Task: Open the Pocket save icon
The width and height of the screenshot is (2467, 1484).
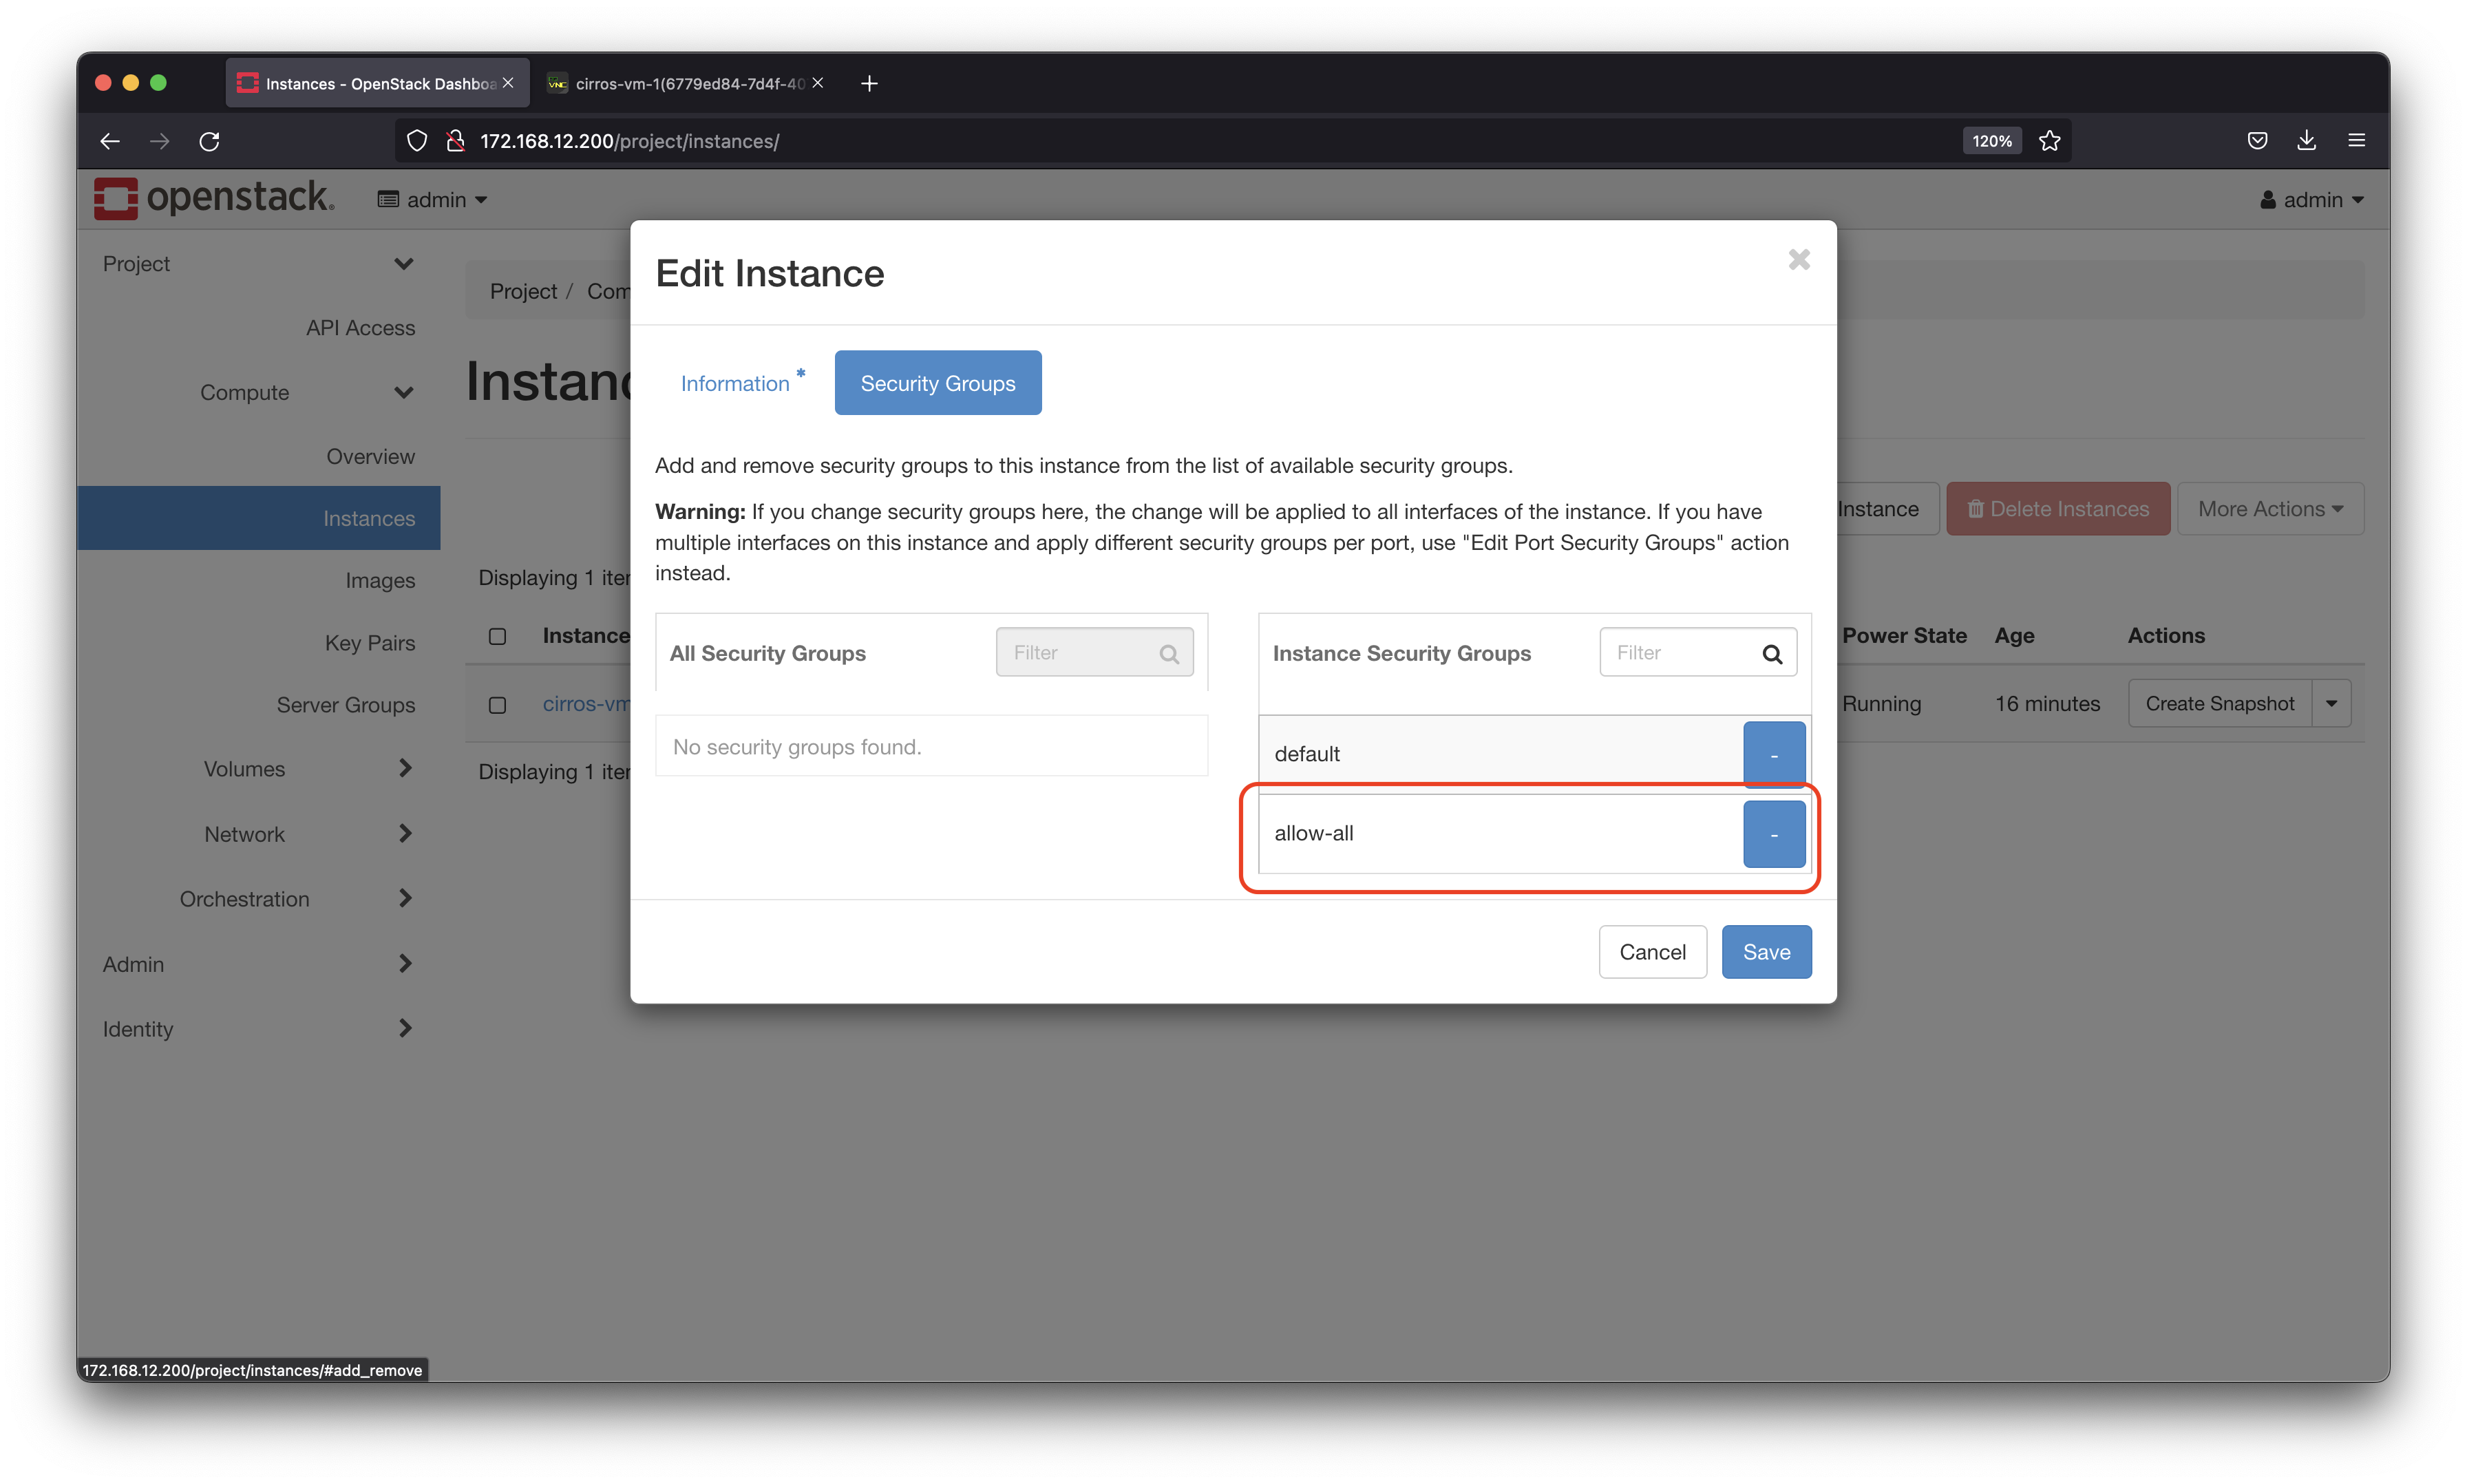Action: click(2257, 141)
